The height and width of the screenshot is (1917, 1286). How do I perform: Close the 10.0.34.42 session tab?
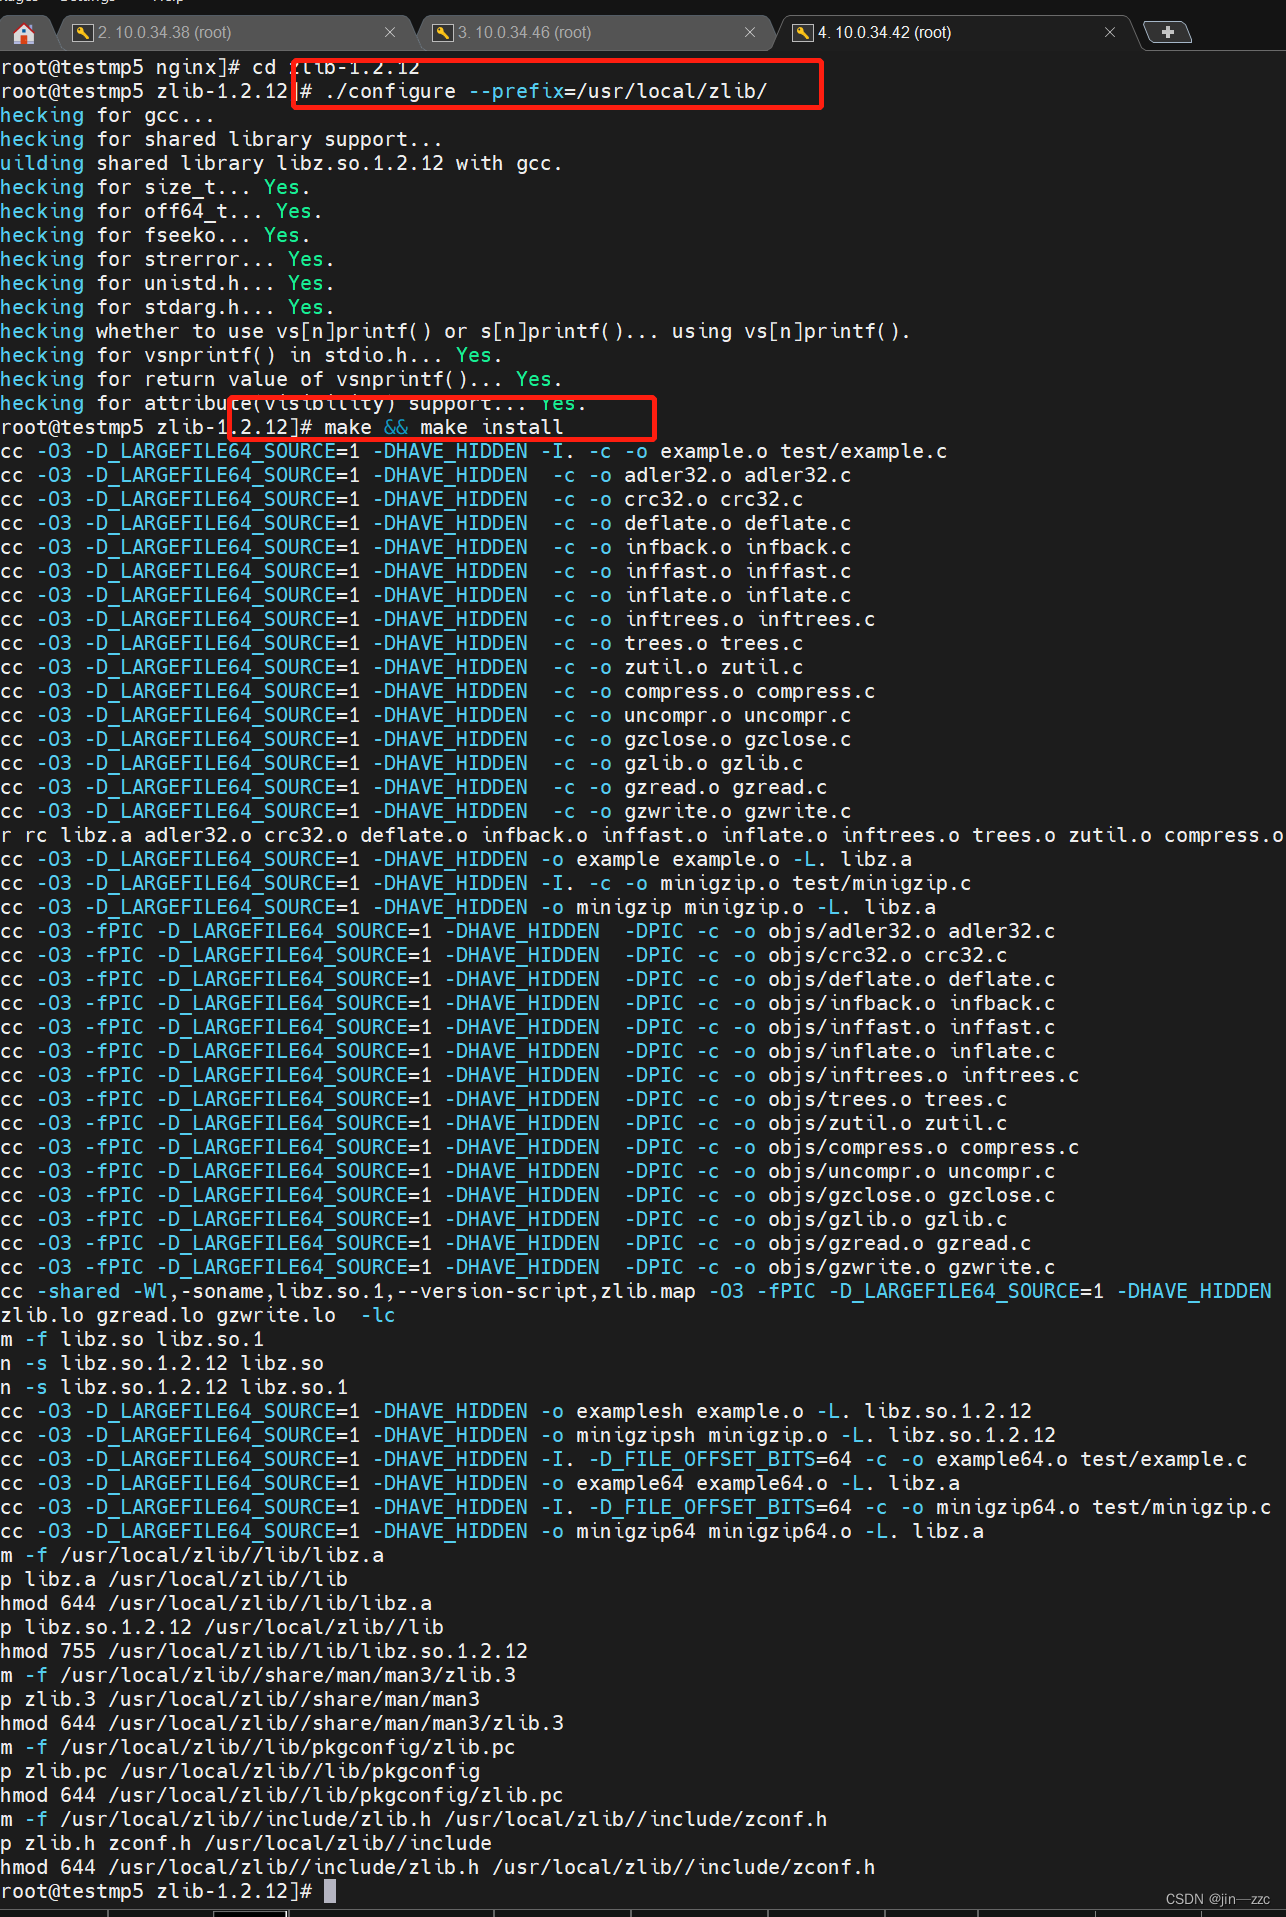point(1110,33)
